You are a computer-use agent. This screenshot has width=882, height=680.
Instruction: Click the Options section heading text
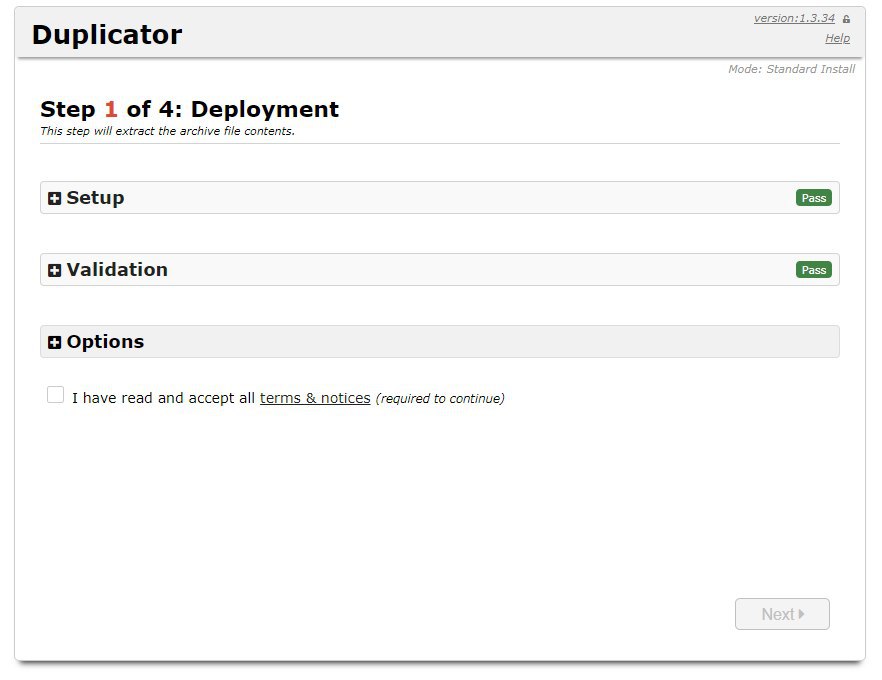click(105, 342)
